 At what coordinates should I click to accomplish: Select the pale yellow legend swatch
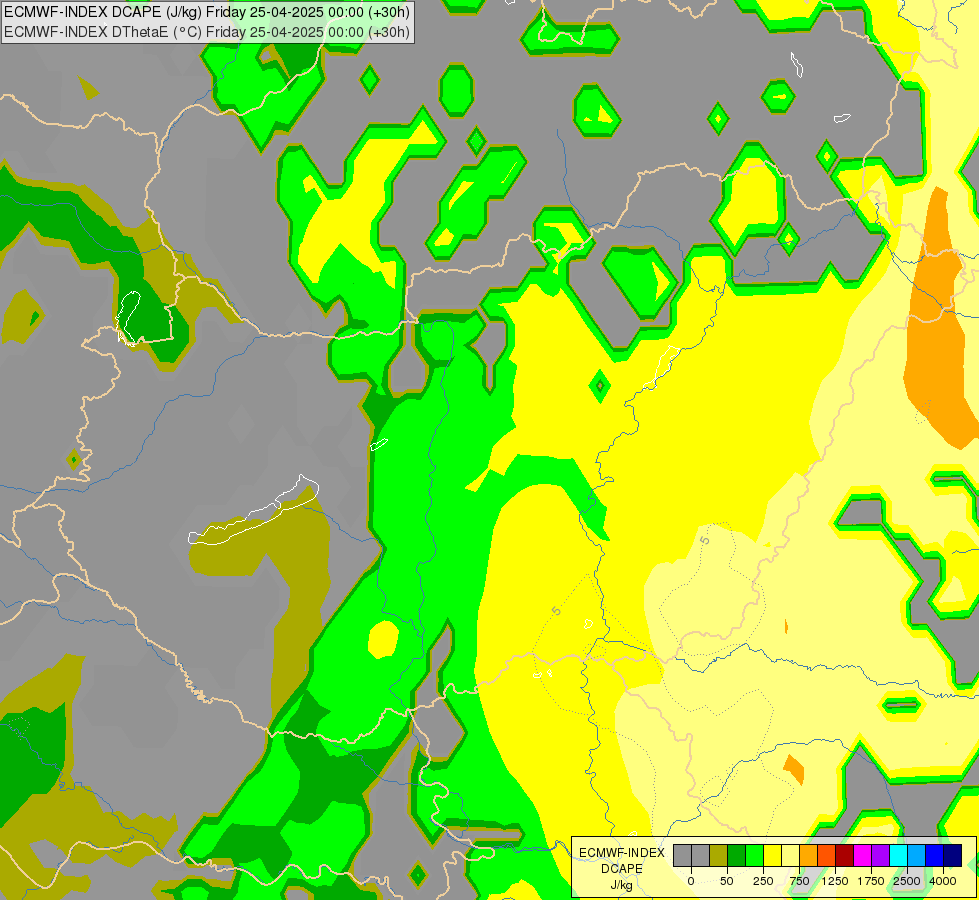coord(790,855)
